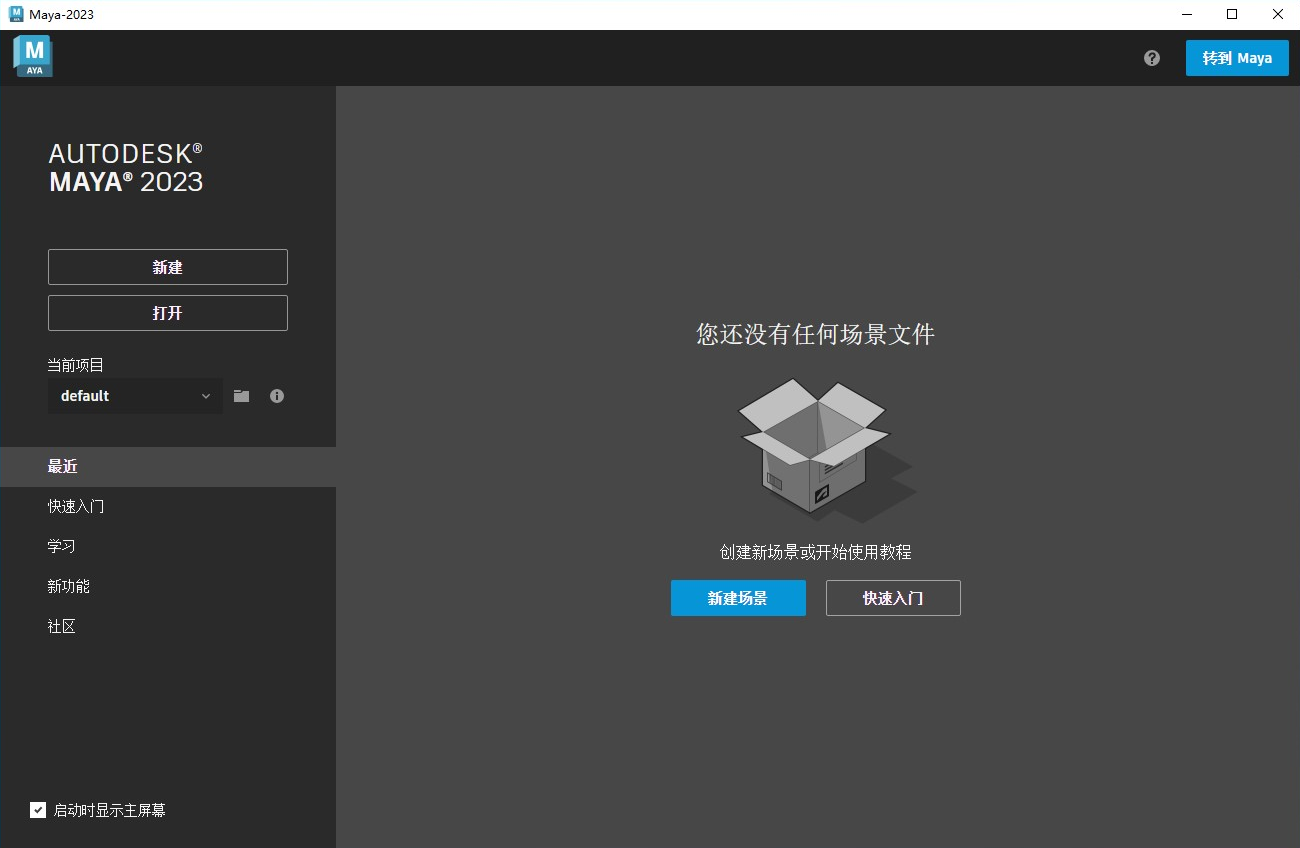Open the 快速入门 sidebar tab

[168, 507]
